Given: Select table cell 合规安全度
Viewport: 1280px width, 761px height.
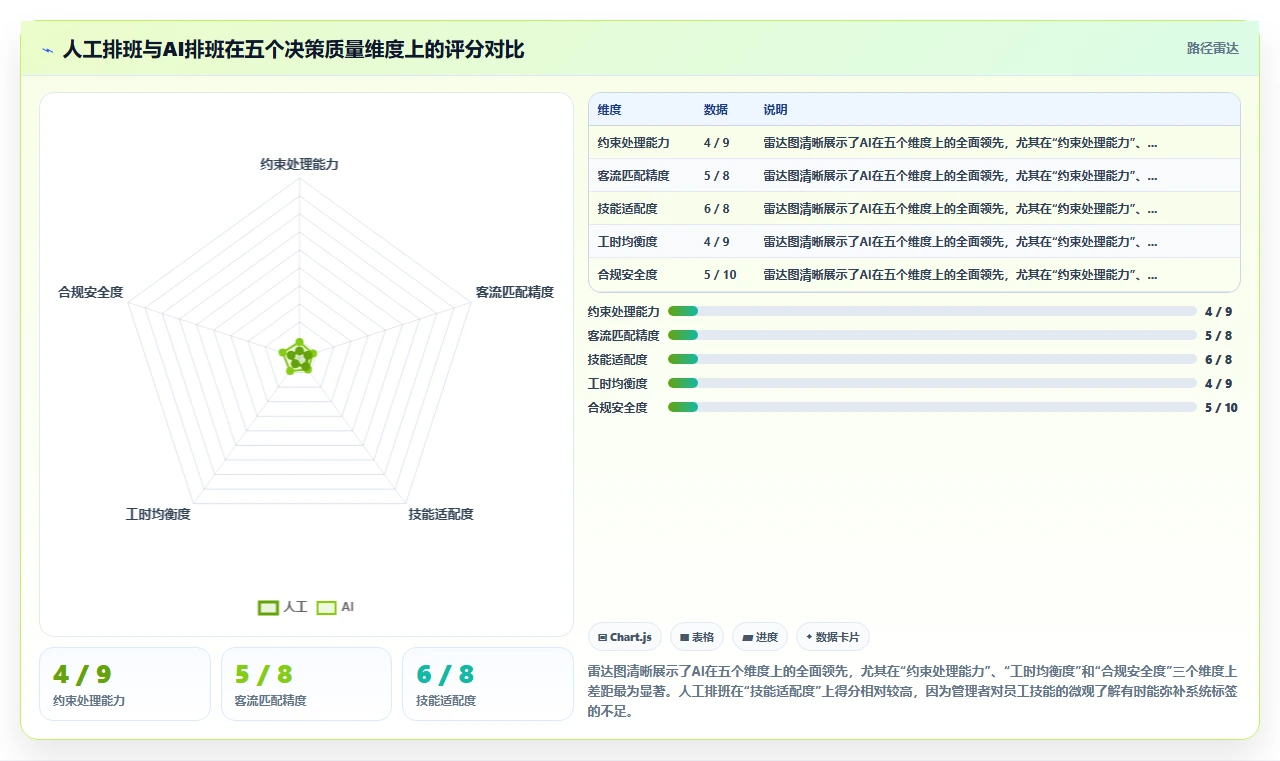Looking at the screenshot, I should point(628,275).
